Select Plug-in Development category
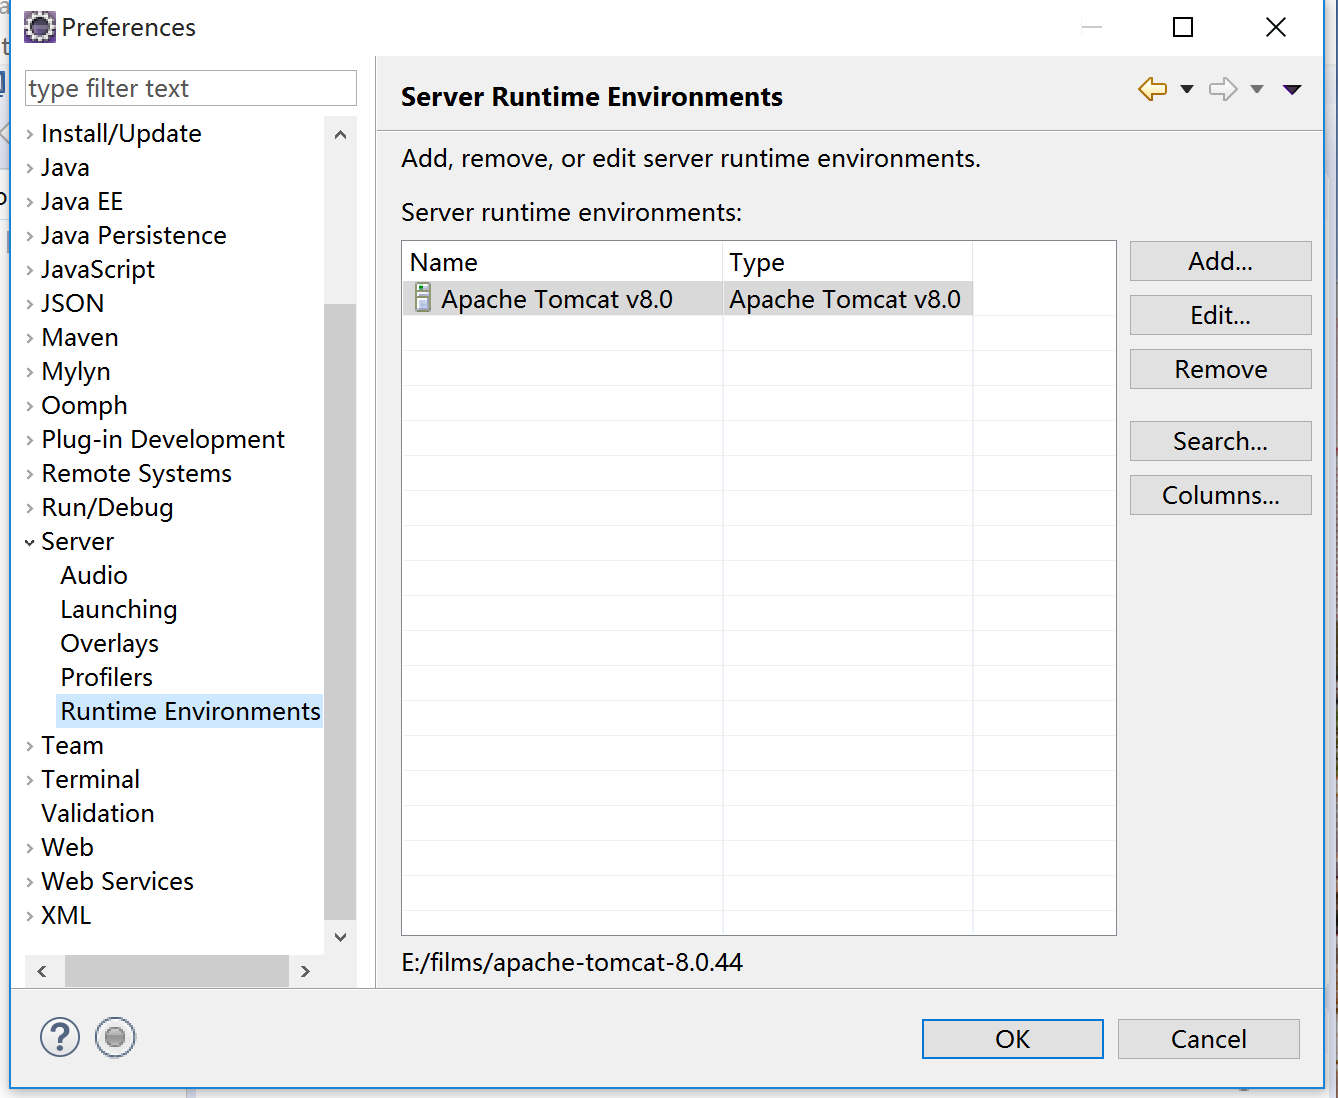The height and width of the screenshot is (1098, 1338). point(163,439)
